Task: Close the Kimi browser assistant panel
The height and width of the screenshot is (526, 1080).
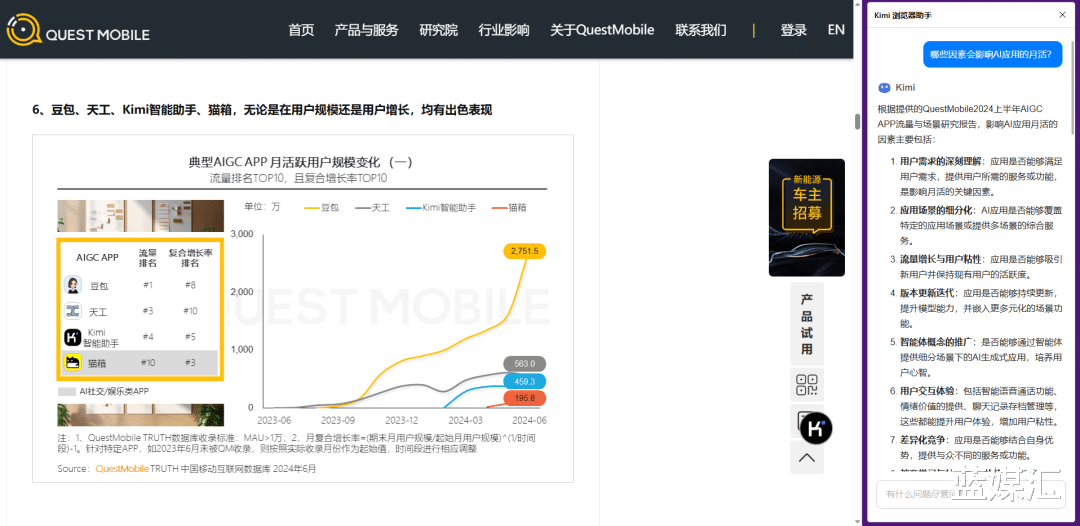Action: [x=1062, y=14]
